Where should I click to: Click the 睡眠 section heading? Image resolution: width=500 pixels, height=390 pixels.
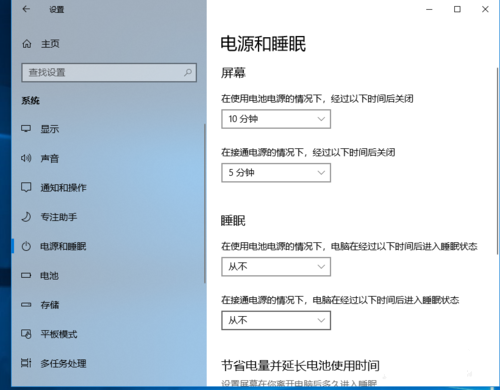tap(233, 221)
